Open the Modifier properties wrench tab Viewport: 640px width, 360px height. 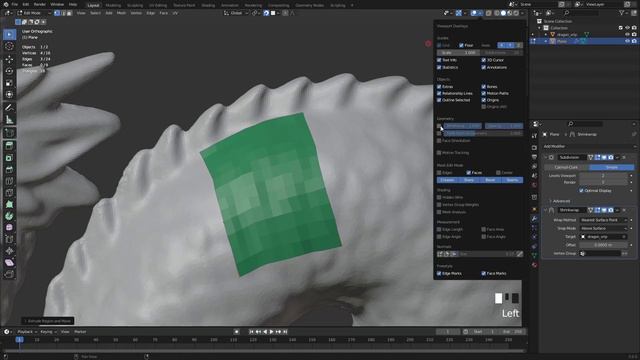[x=534, y=218]
